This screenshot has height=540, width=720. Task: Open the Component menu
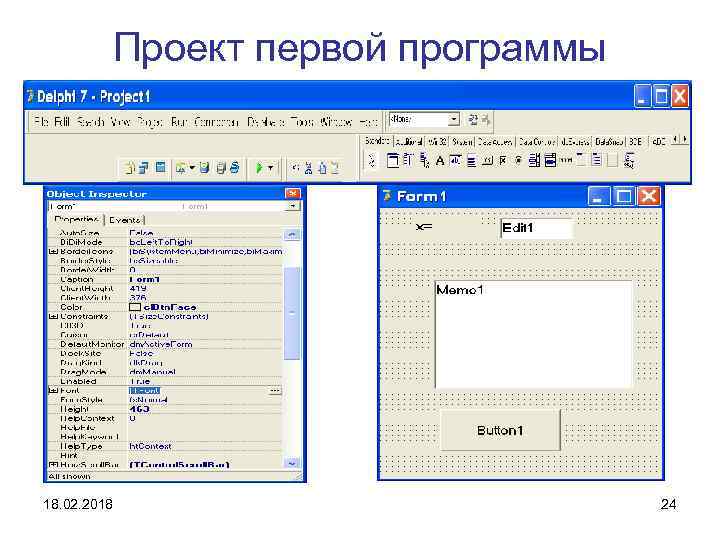[x=216, y=122]
